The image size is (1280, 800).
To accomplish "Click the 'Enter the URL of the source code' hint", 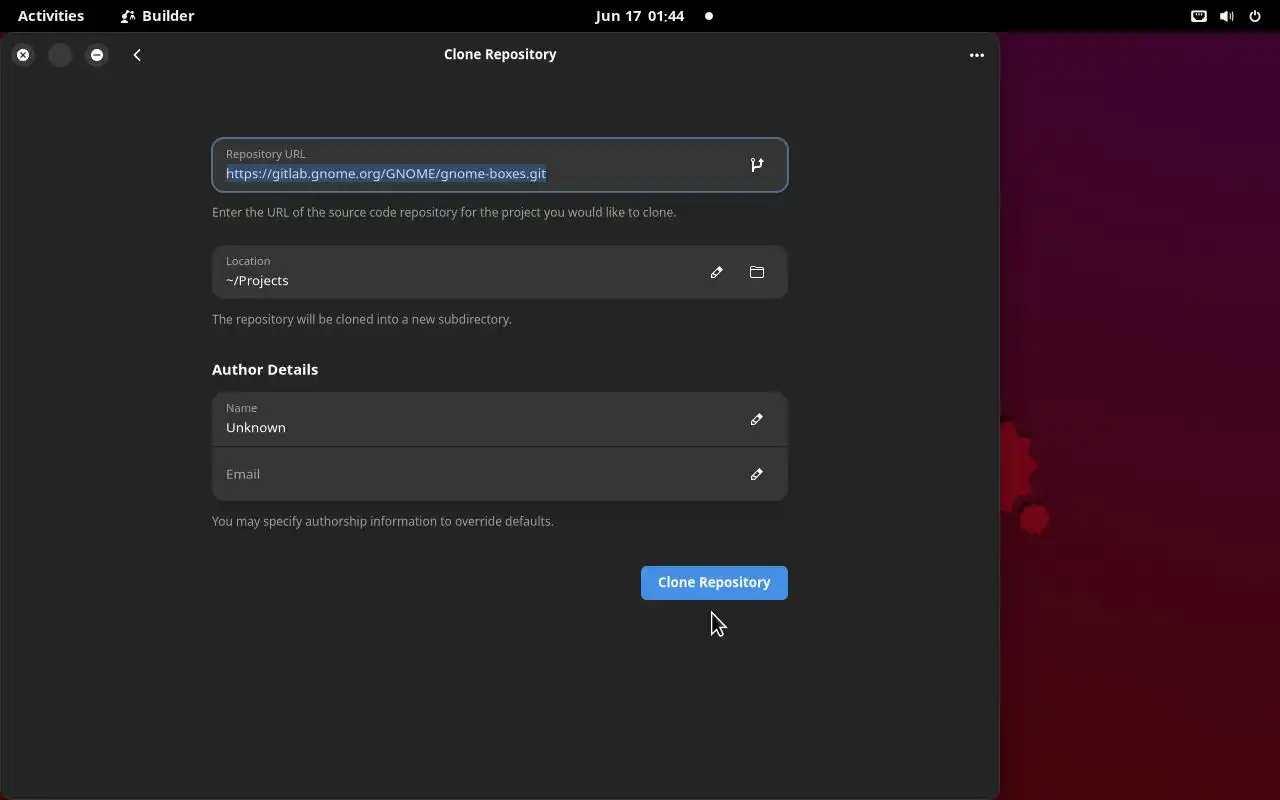I will coord(444,212).
